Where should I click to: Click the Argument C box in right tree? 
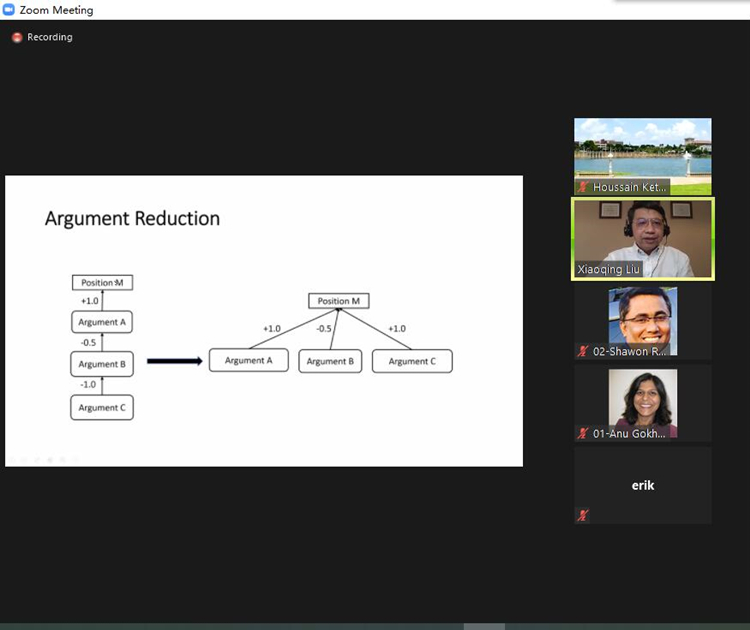click(x=412, y=361)
